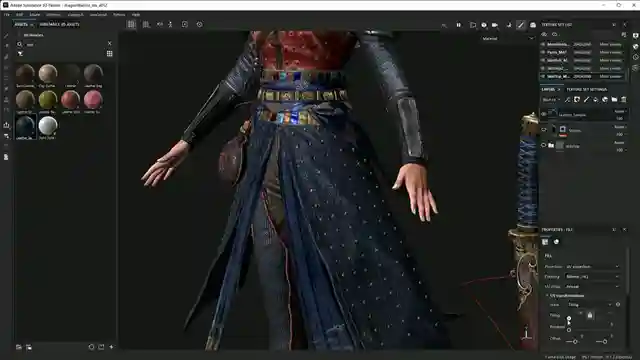
Task: Open the Help menu
Action: [x=136, y=15]
